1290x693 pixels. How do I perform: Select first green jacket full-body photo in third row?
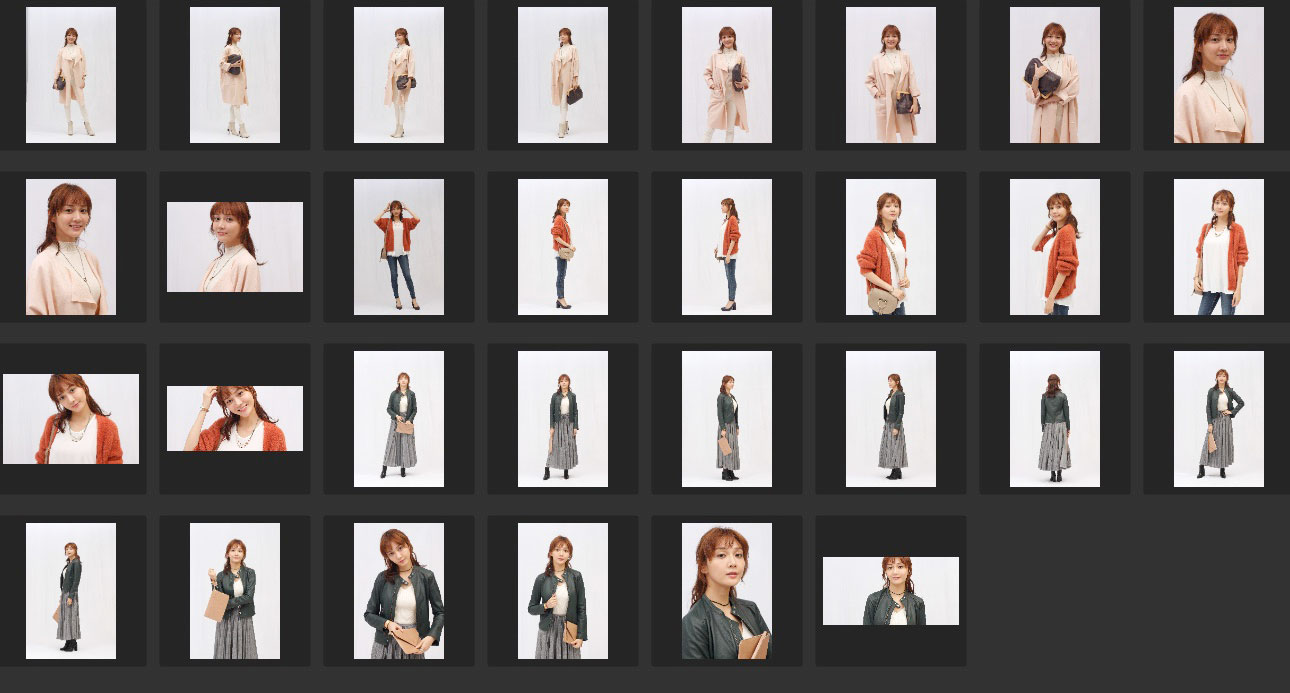(399, 419)
